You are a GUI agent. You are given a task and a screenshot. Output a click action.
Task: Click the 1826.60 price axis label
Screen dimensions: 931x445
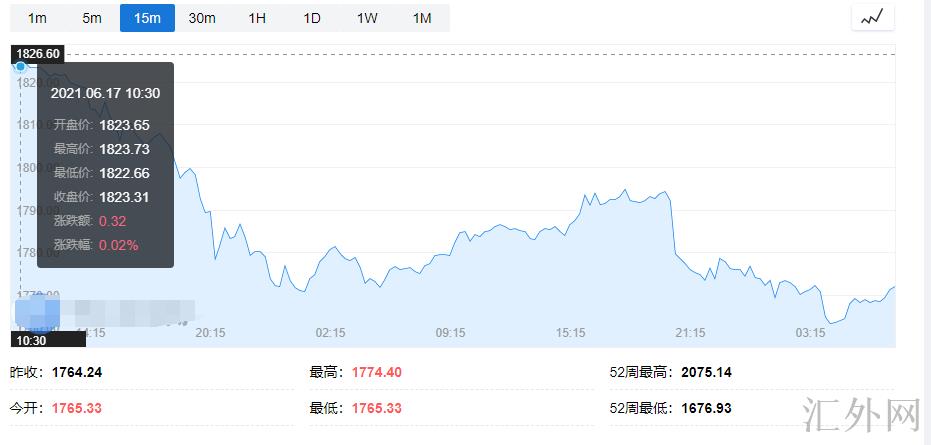point(39,53)
